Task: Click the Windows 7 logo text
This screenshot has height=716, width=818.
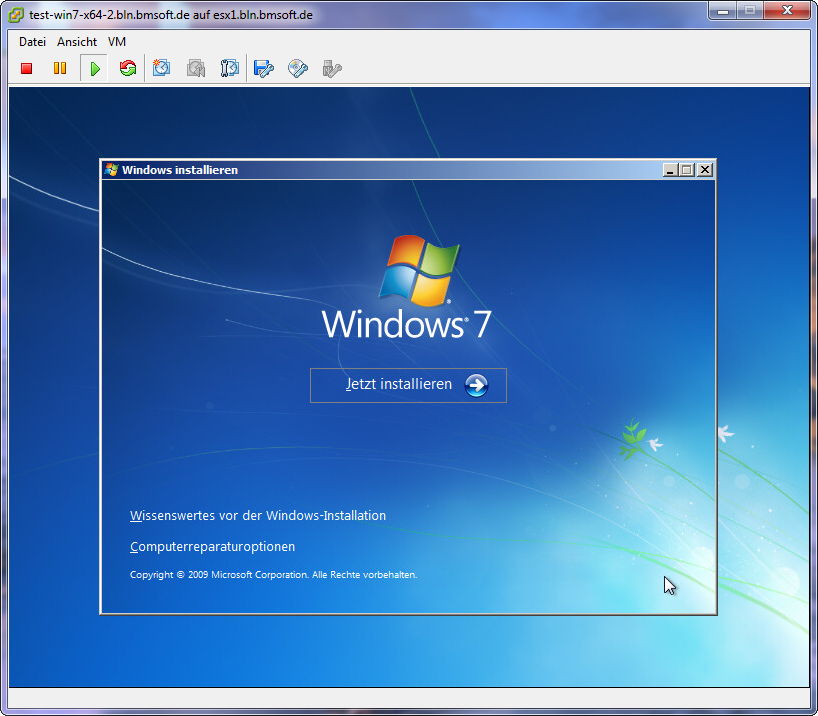Action: coord(406,324)
